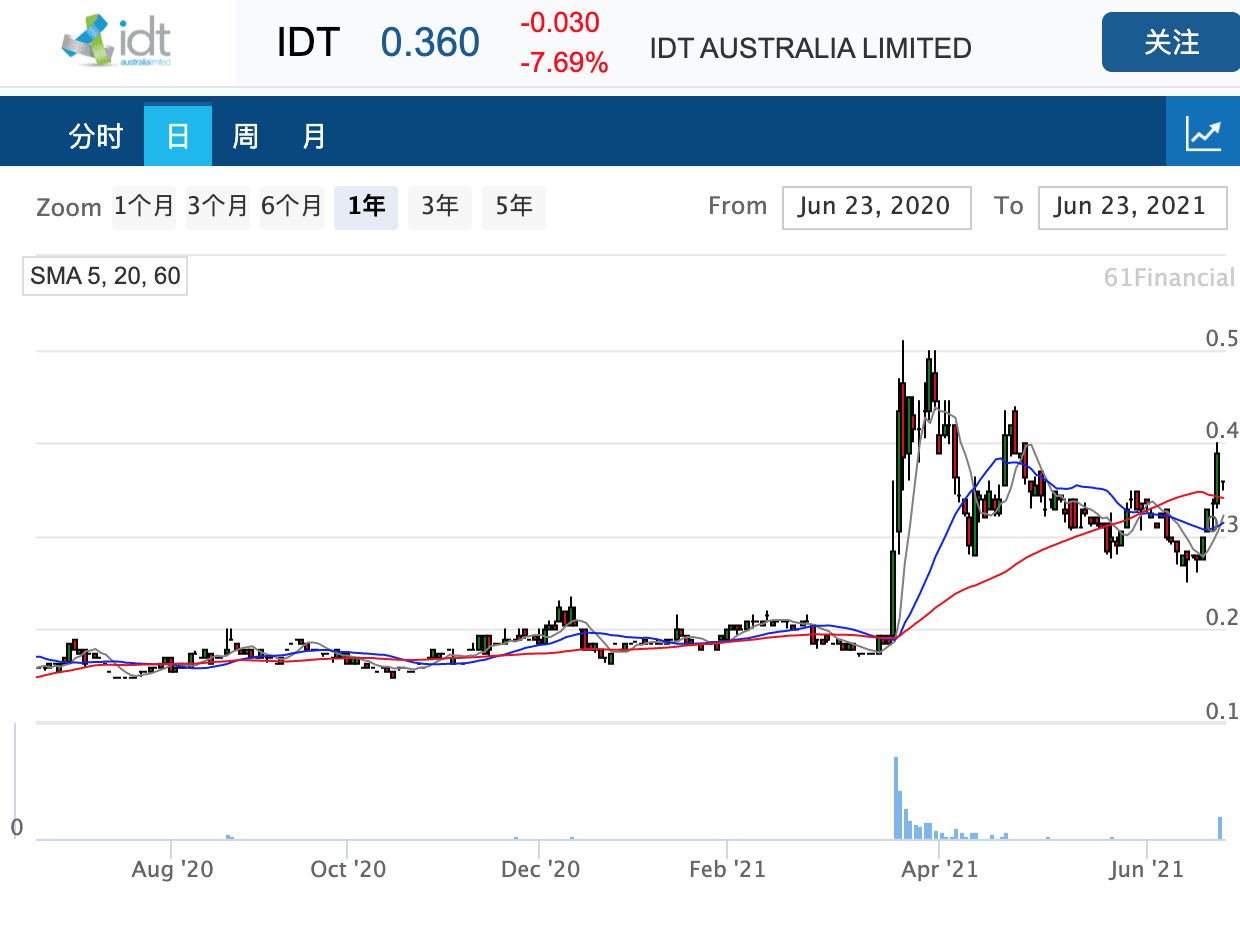Click the 0.2 price axis label

click(x=1222, y=618)
